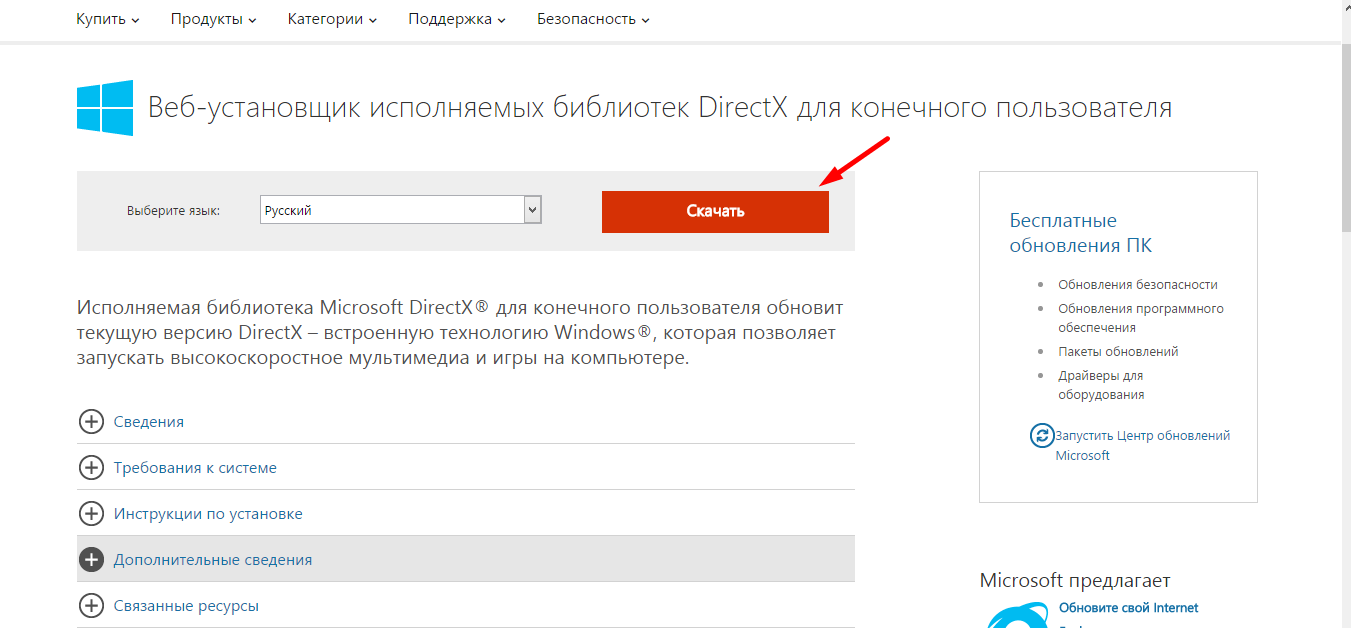The width and height of the screenshot is (1351, 628).
Task: Click Драйверы для оборудования list item
Action: click(x=1101, y=385)
